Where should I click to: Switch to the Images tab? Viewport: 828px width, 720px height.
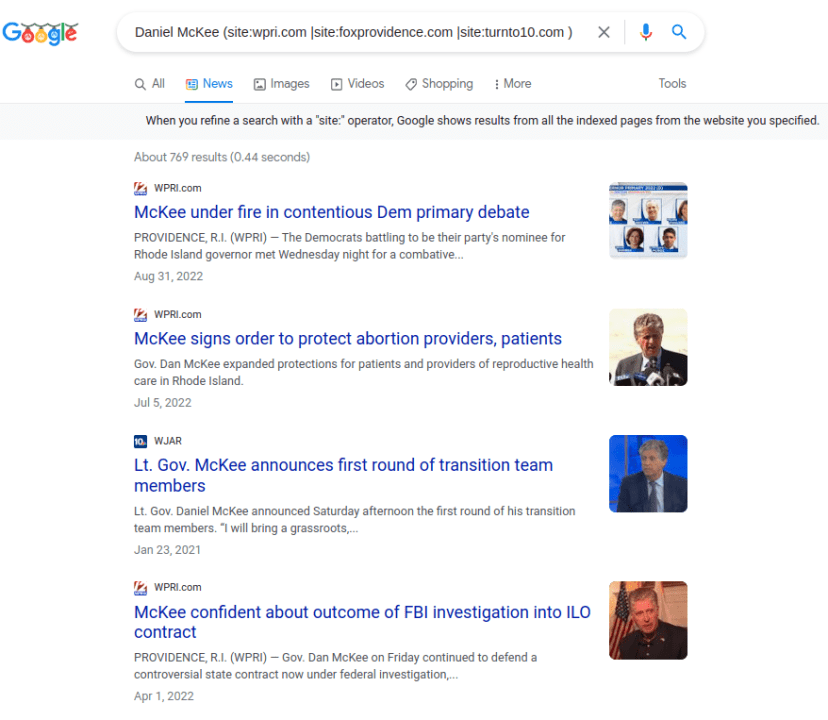pyautogui.click(x=281, y=84)
